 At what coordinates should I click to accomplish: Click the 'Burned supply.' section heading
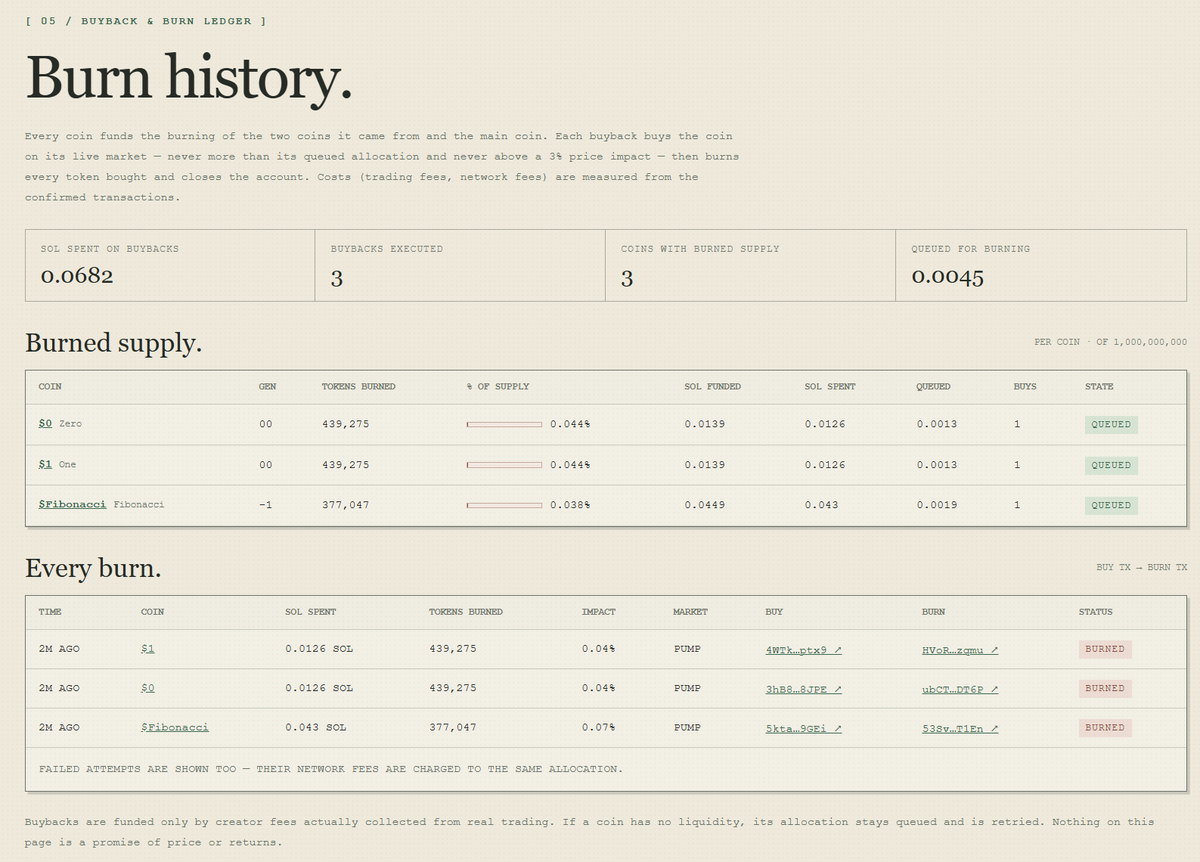point(113,343)
